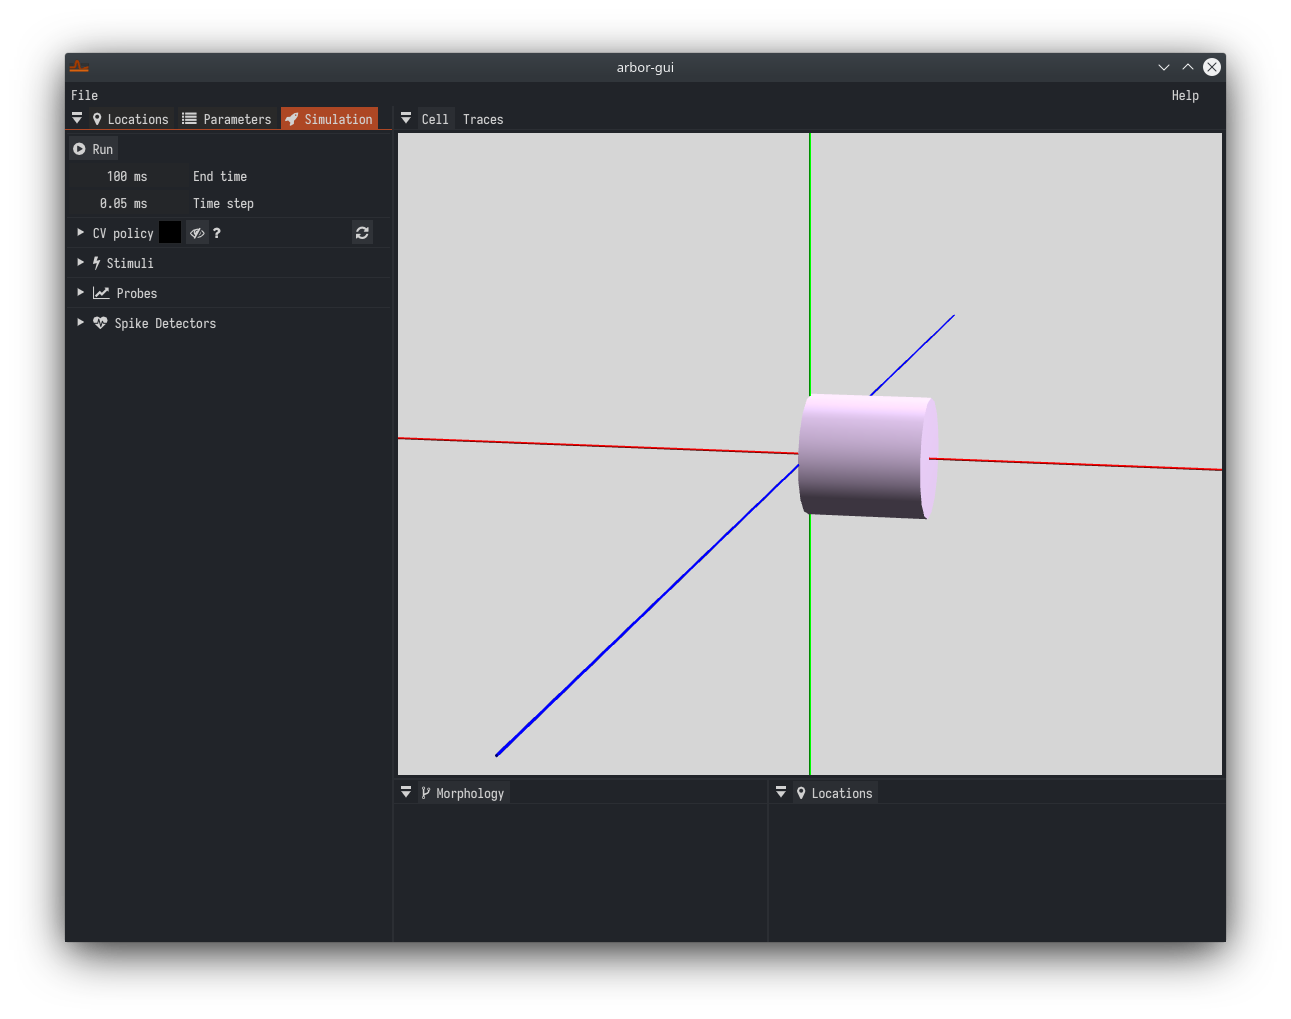
Task: Close the arbor-gui window
Action: click(1212, 67)
